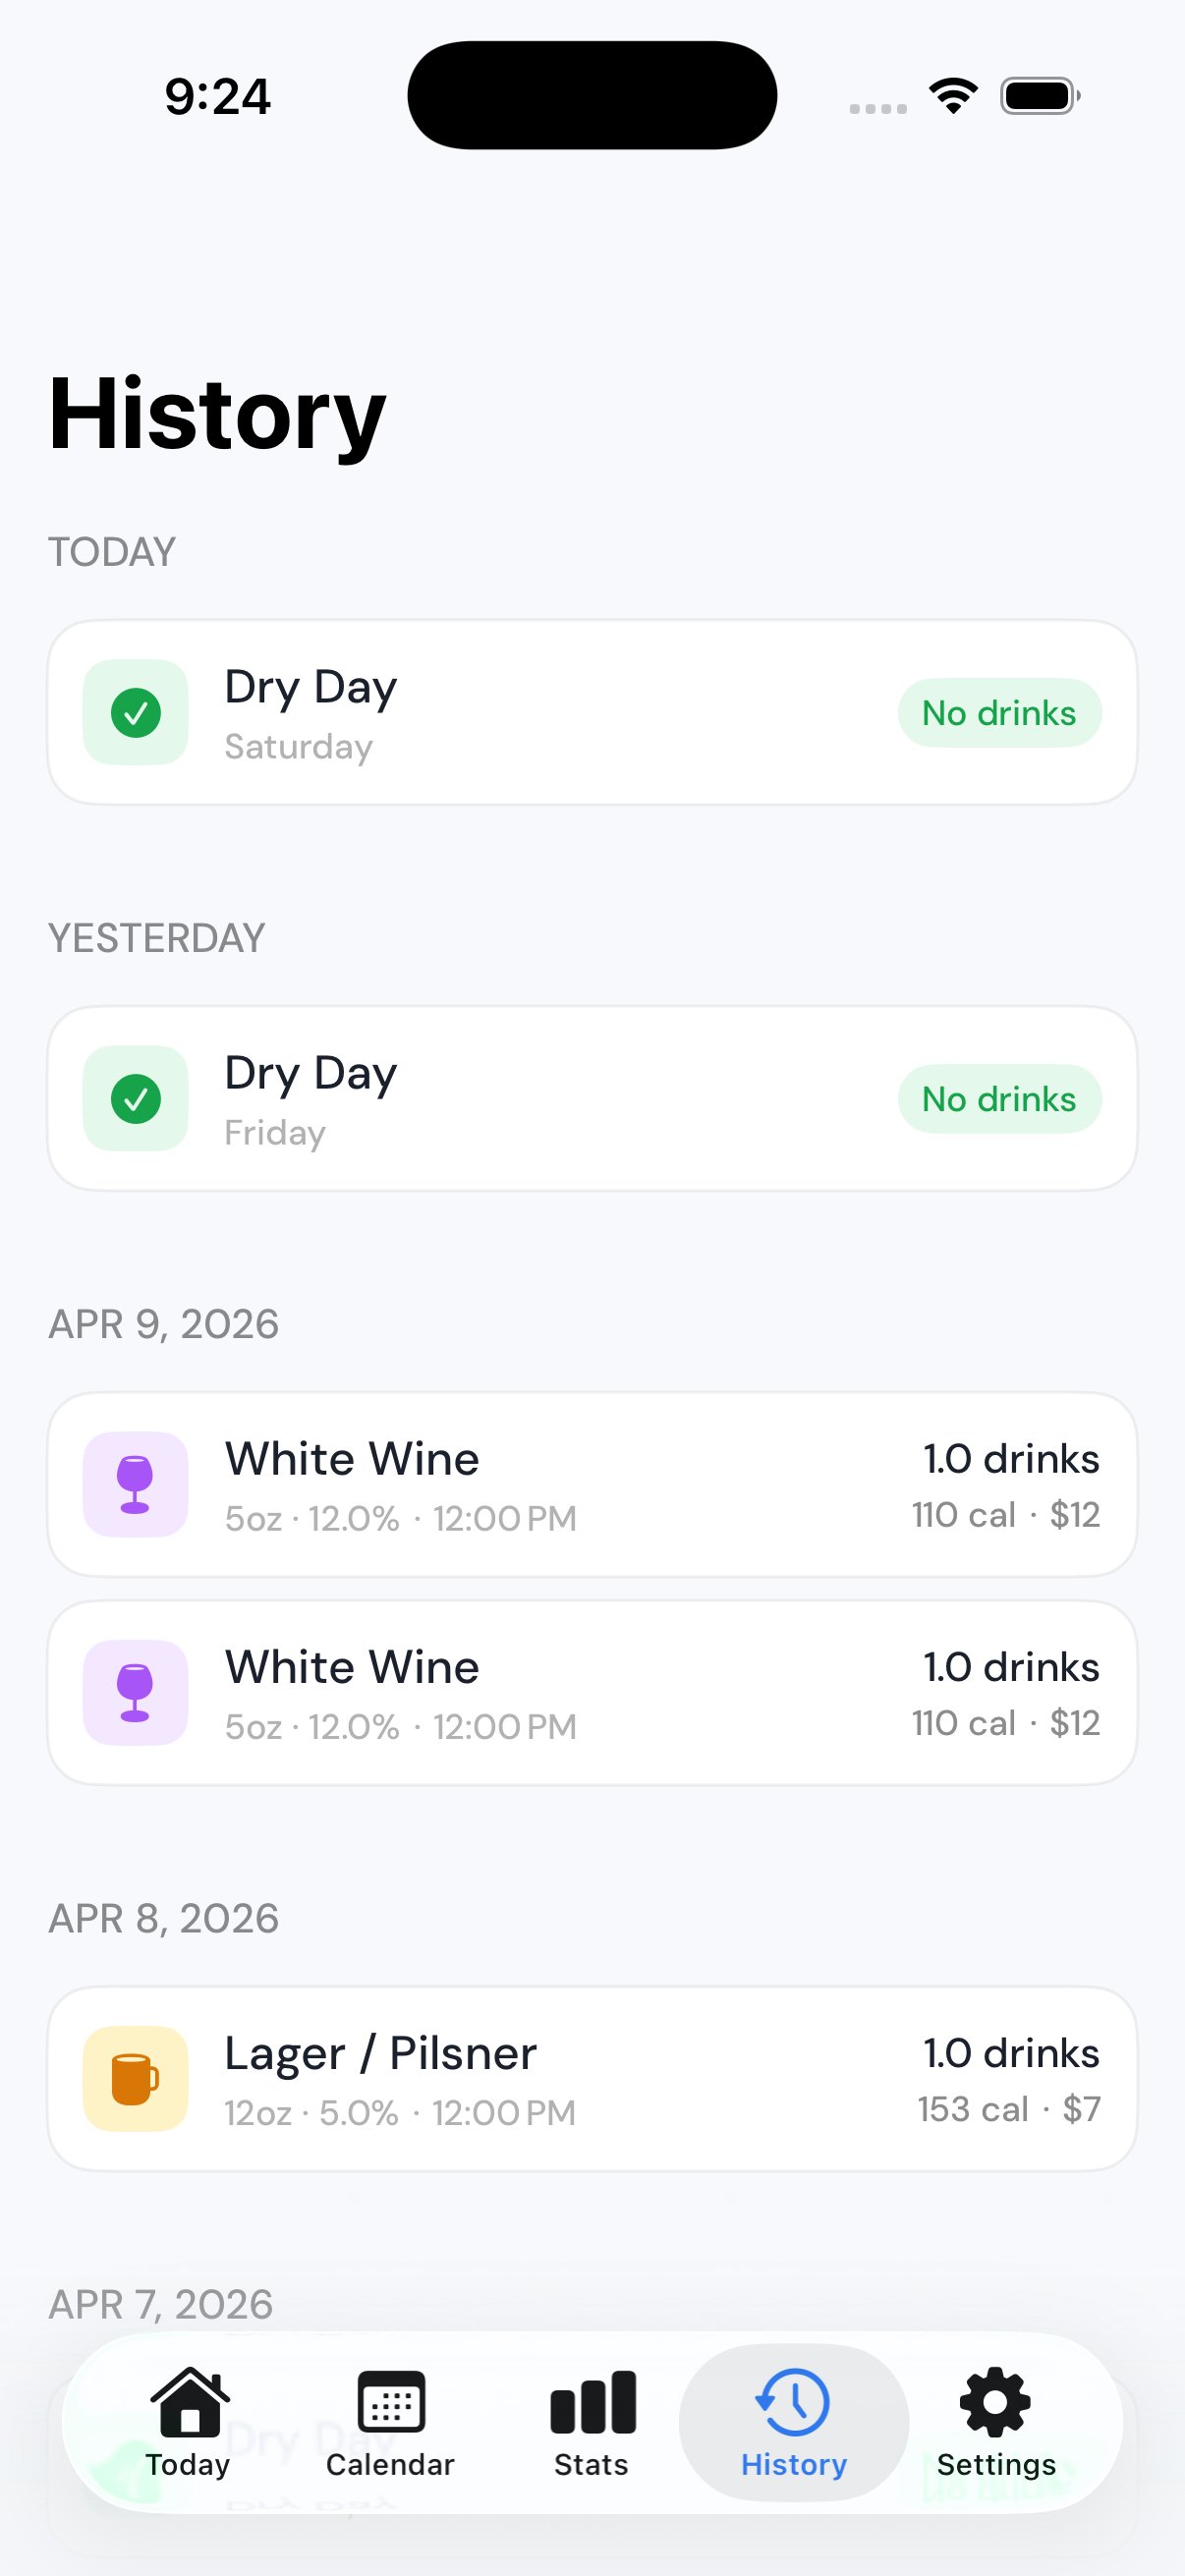Tap the battery indicator icon
This screenshot has width=1185, height=2576.
1039,96
